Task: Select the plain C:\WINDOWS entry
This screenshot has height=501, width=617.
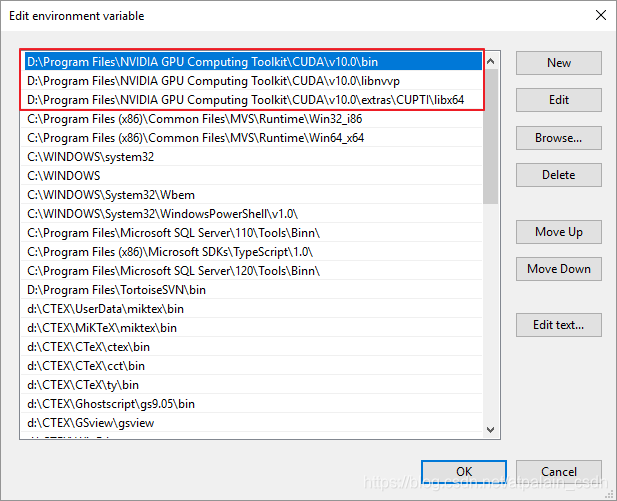Action: pos(253,176)
